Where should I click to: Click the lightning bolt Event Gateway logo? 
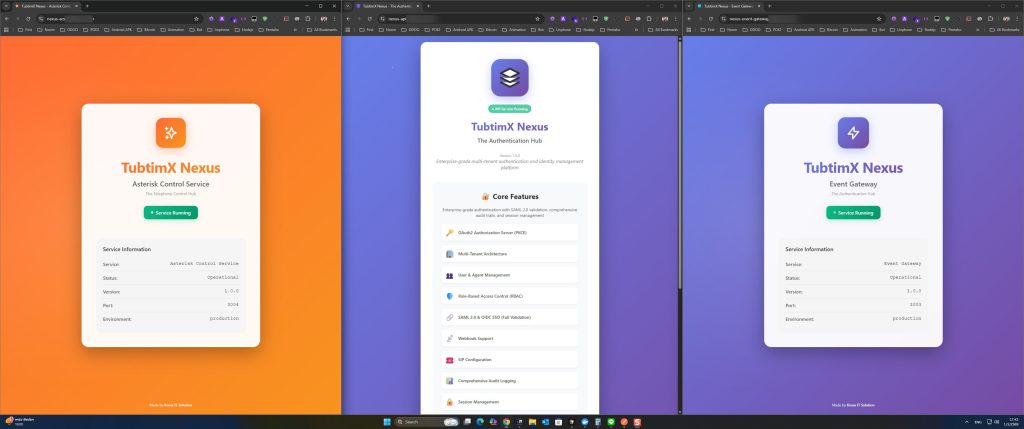click(853, 133)
